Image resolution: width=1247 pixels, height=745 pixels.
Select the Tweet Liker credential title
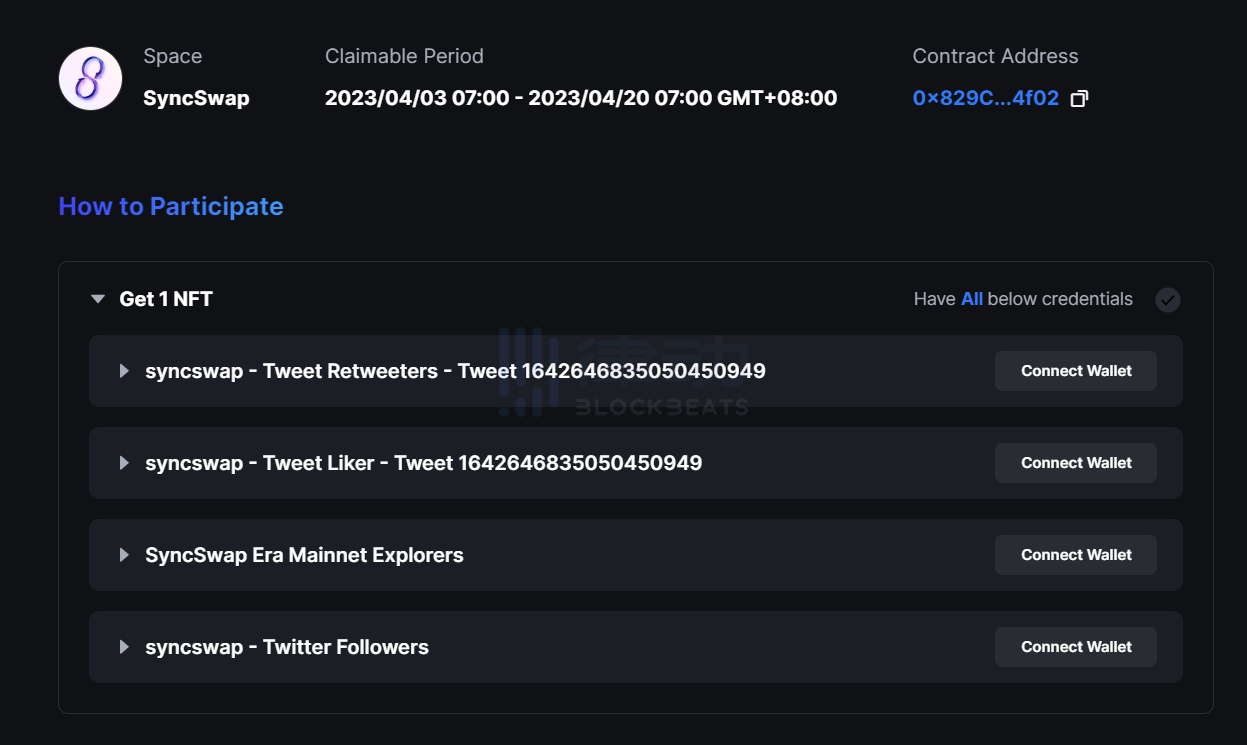(x=423, y=463)
